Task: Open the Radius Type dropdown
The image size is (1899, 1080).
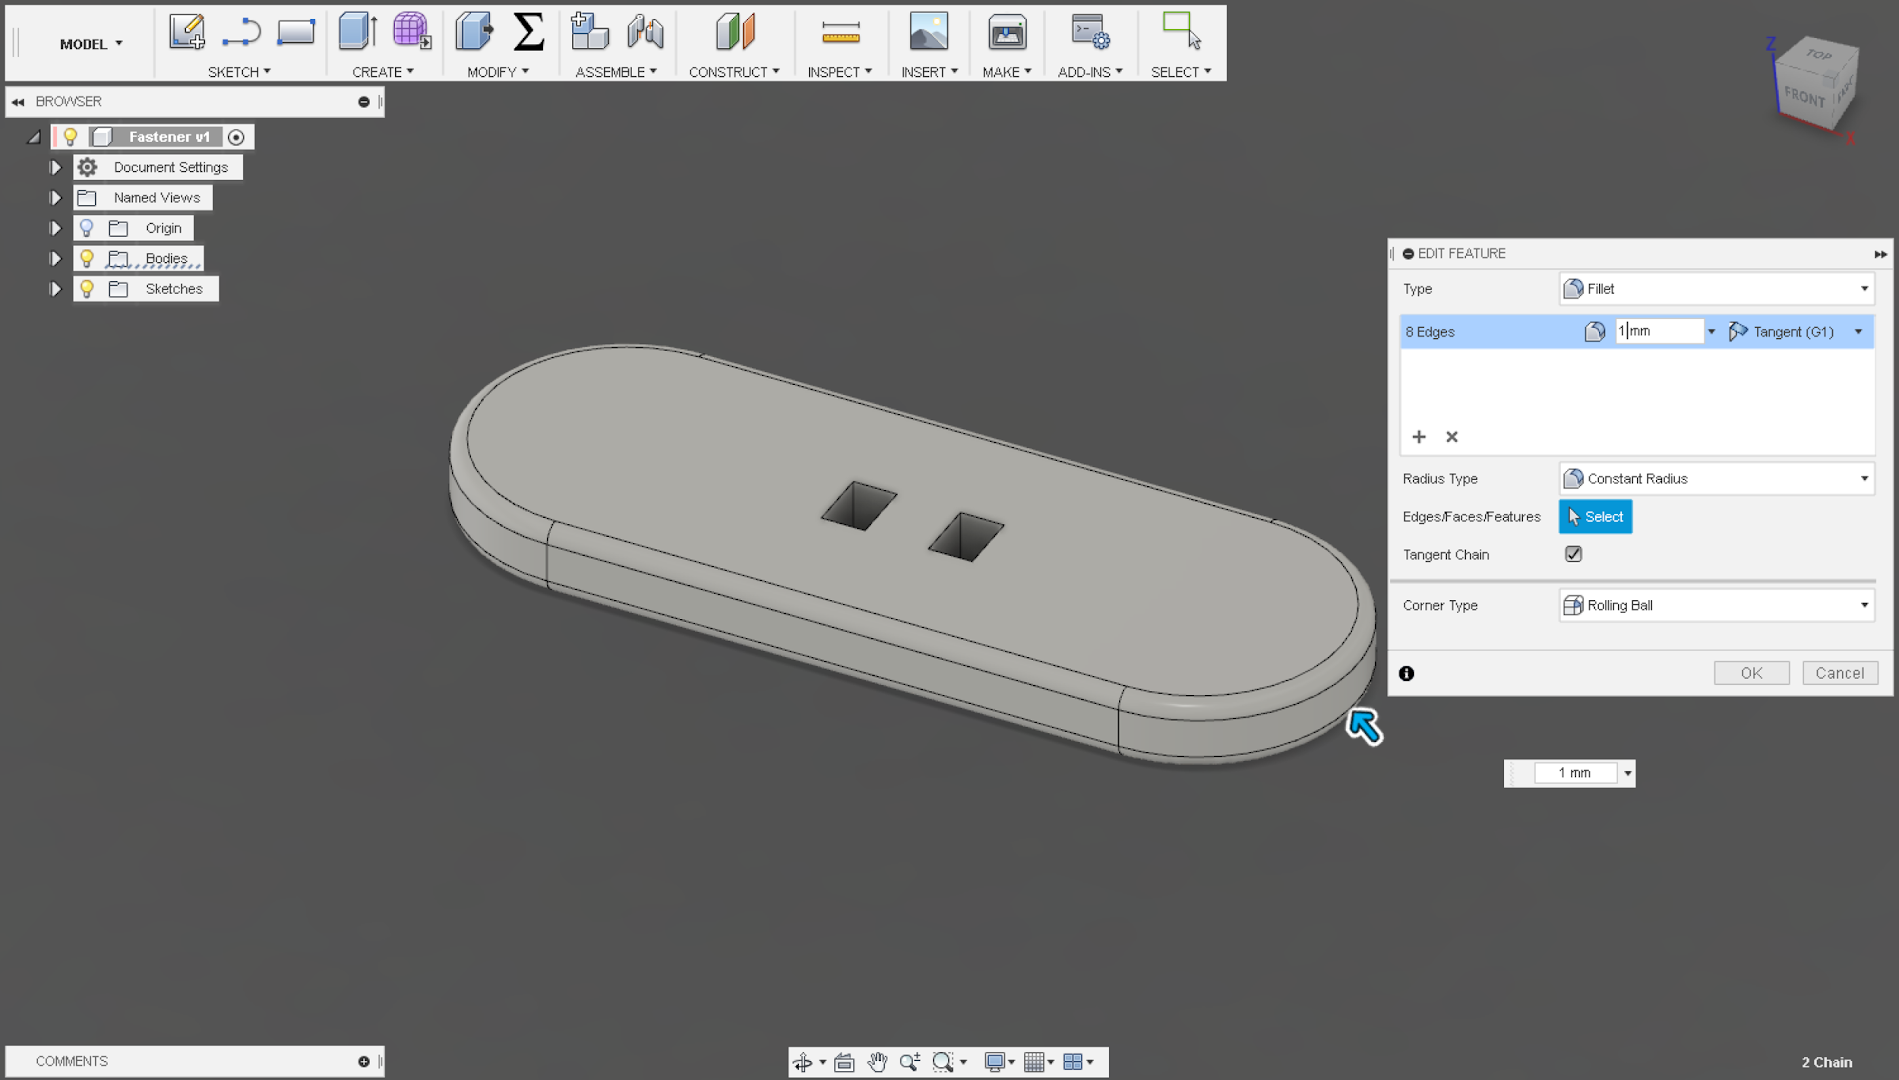Action: click(1715, 479)
